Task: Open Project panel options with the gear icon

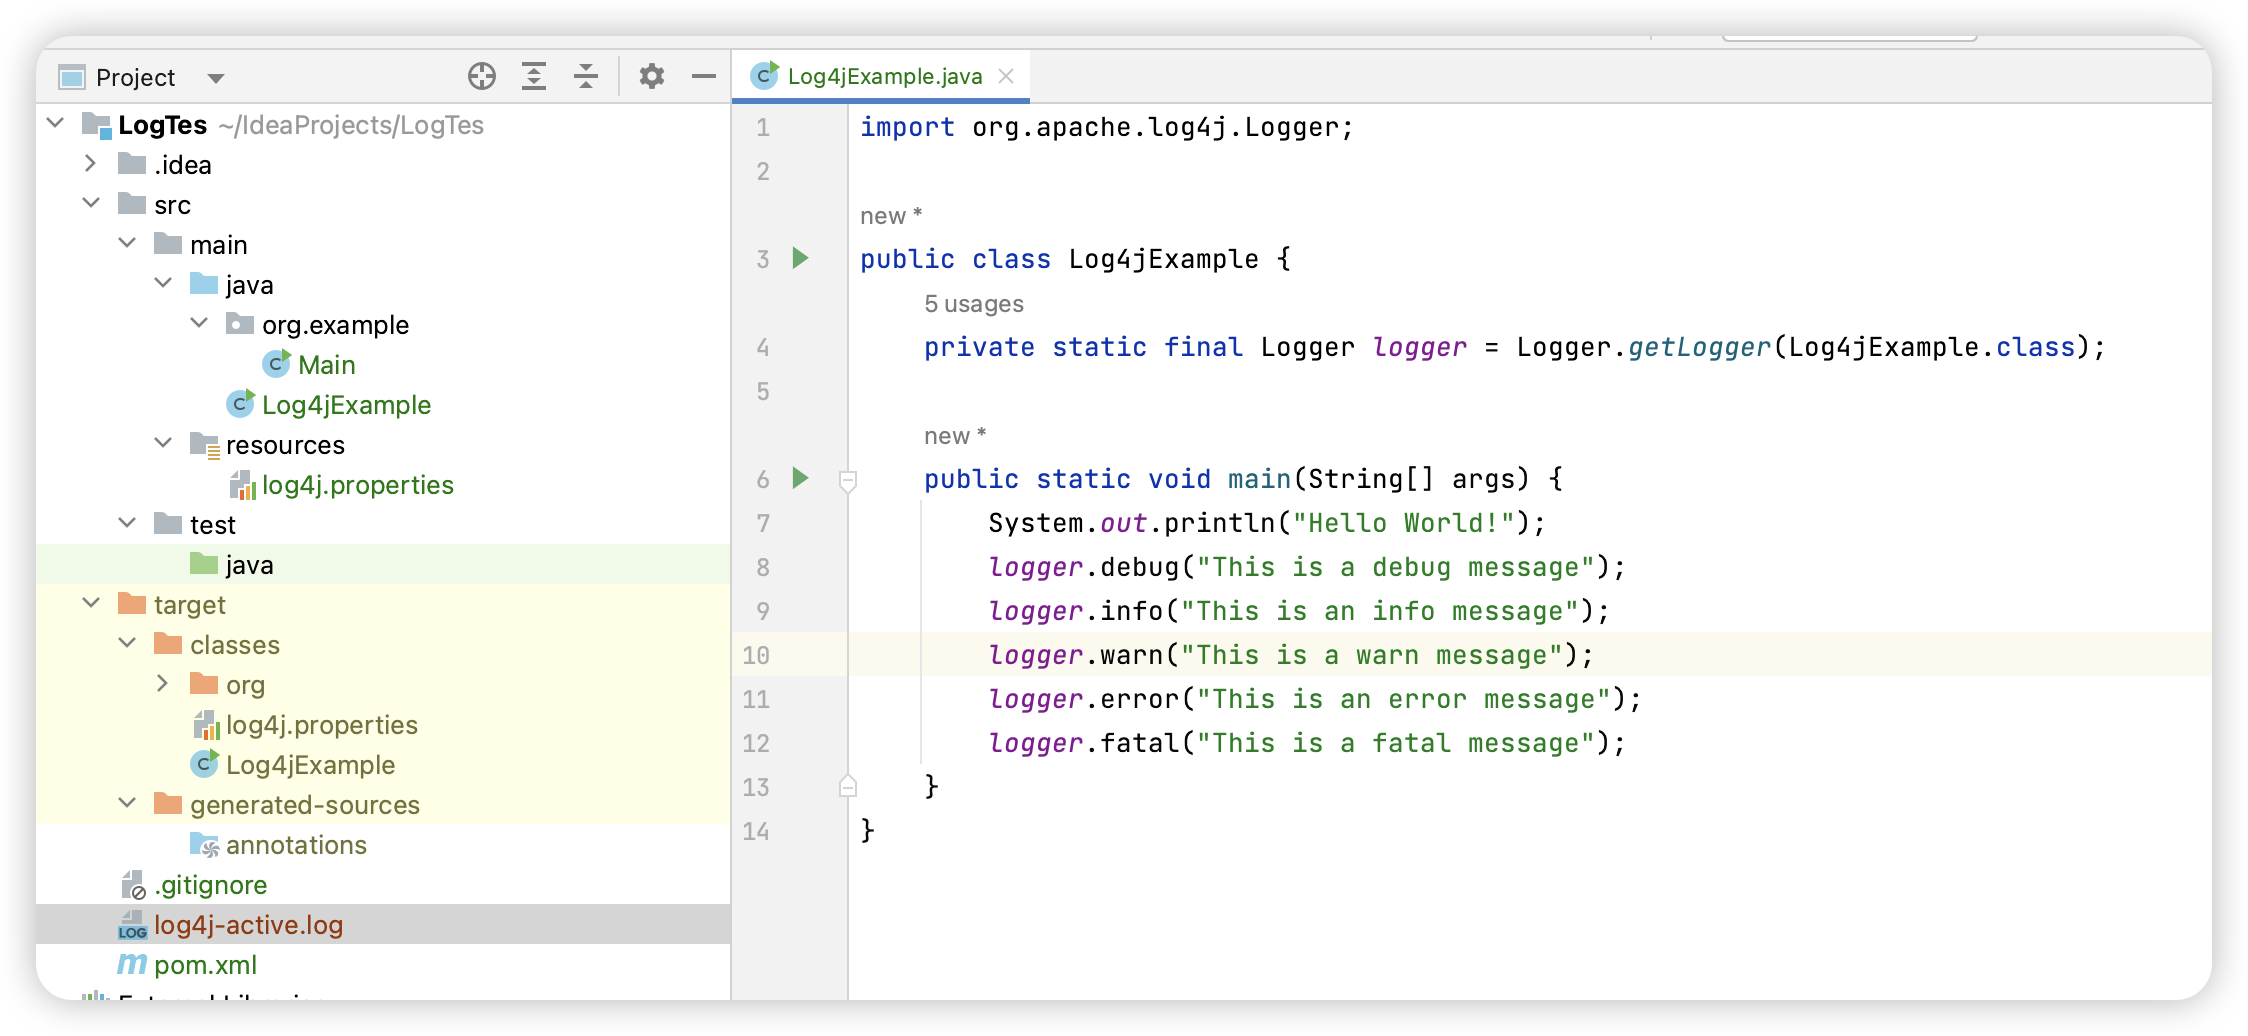Action: point(652,76)
